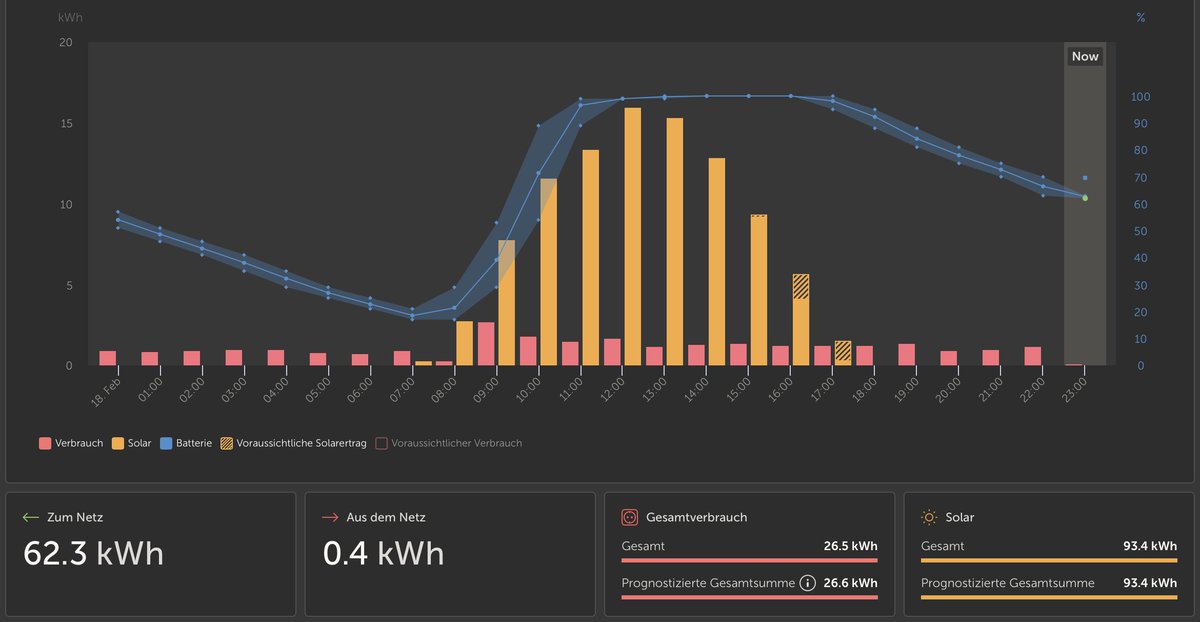
Task: Click the Now marker at the chart's right edge
Action: [x=1084, y=56]
